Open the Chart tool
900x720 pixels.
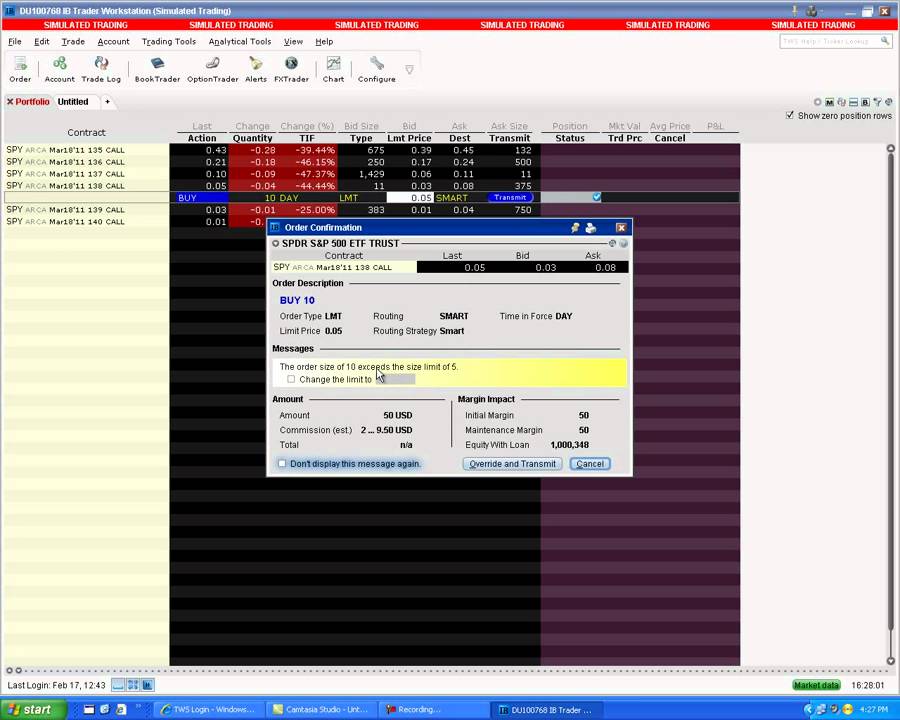click(333, 69)
